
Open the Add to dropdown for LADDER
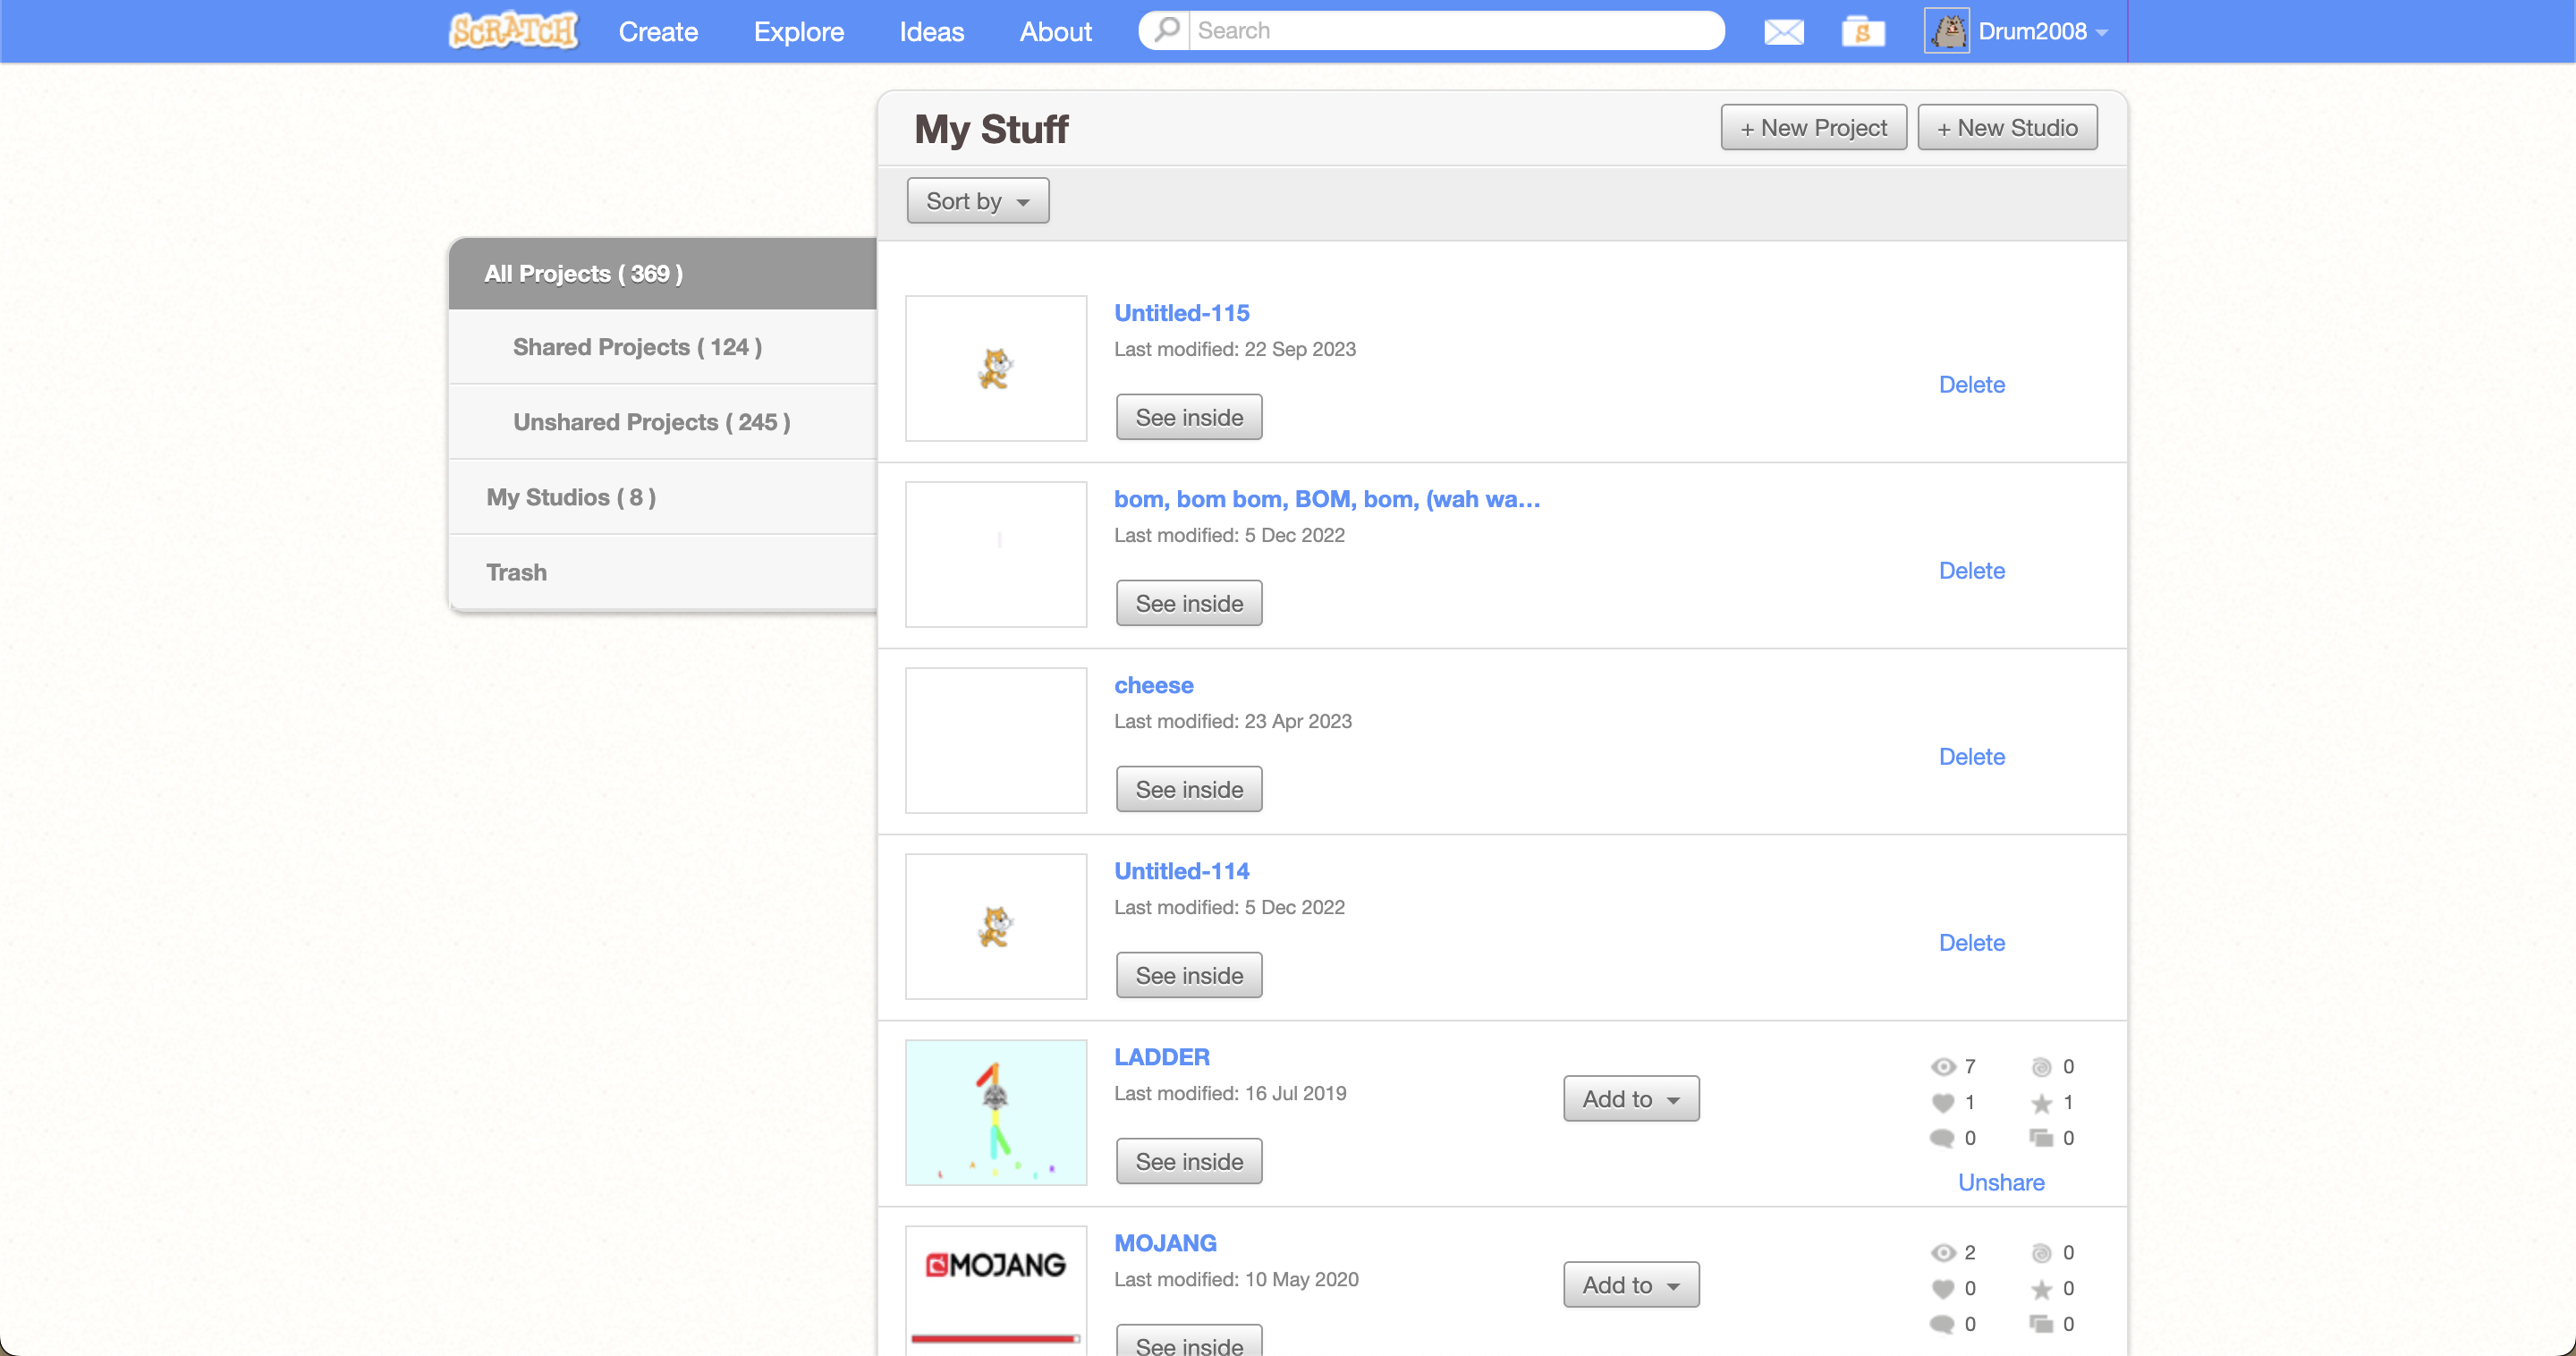click(x=1630, y=1098)
